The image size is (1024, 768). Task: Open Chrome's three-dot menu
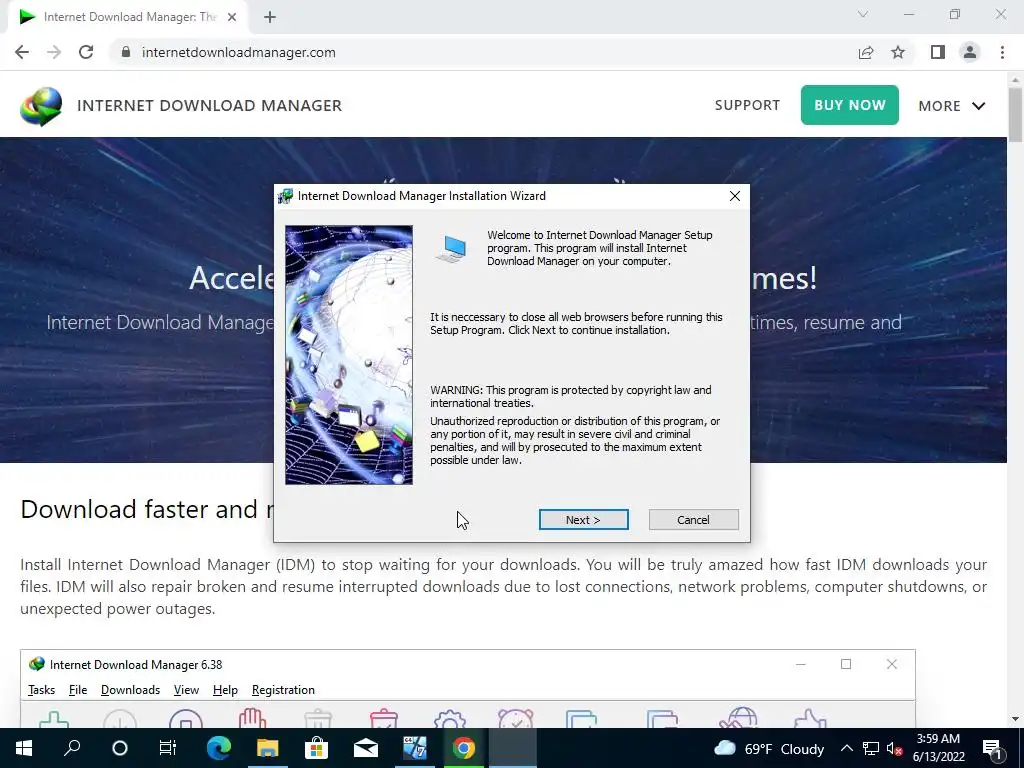click(x=1002, y=52)
